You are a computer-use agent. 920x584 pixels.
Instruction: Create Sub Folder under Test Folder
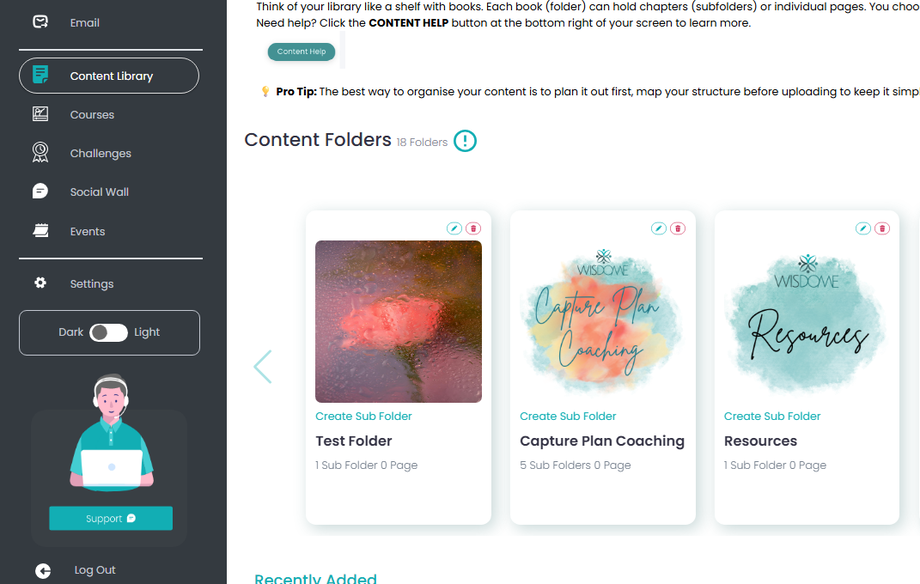363,416
